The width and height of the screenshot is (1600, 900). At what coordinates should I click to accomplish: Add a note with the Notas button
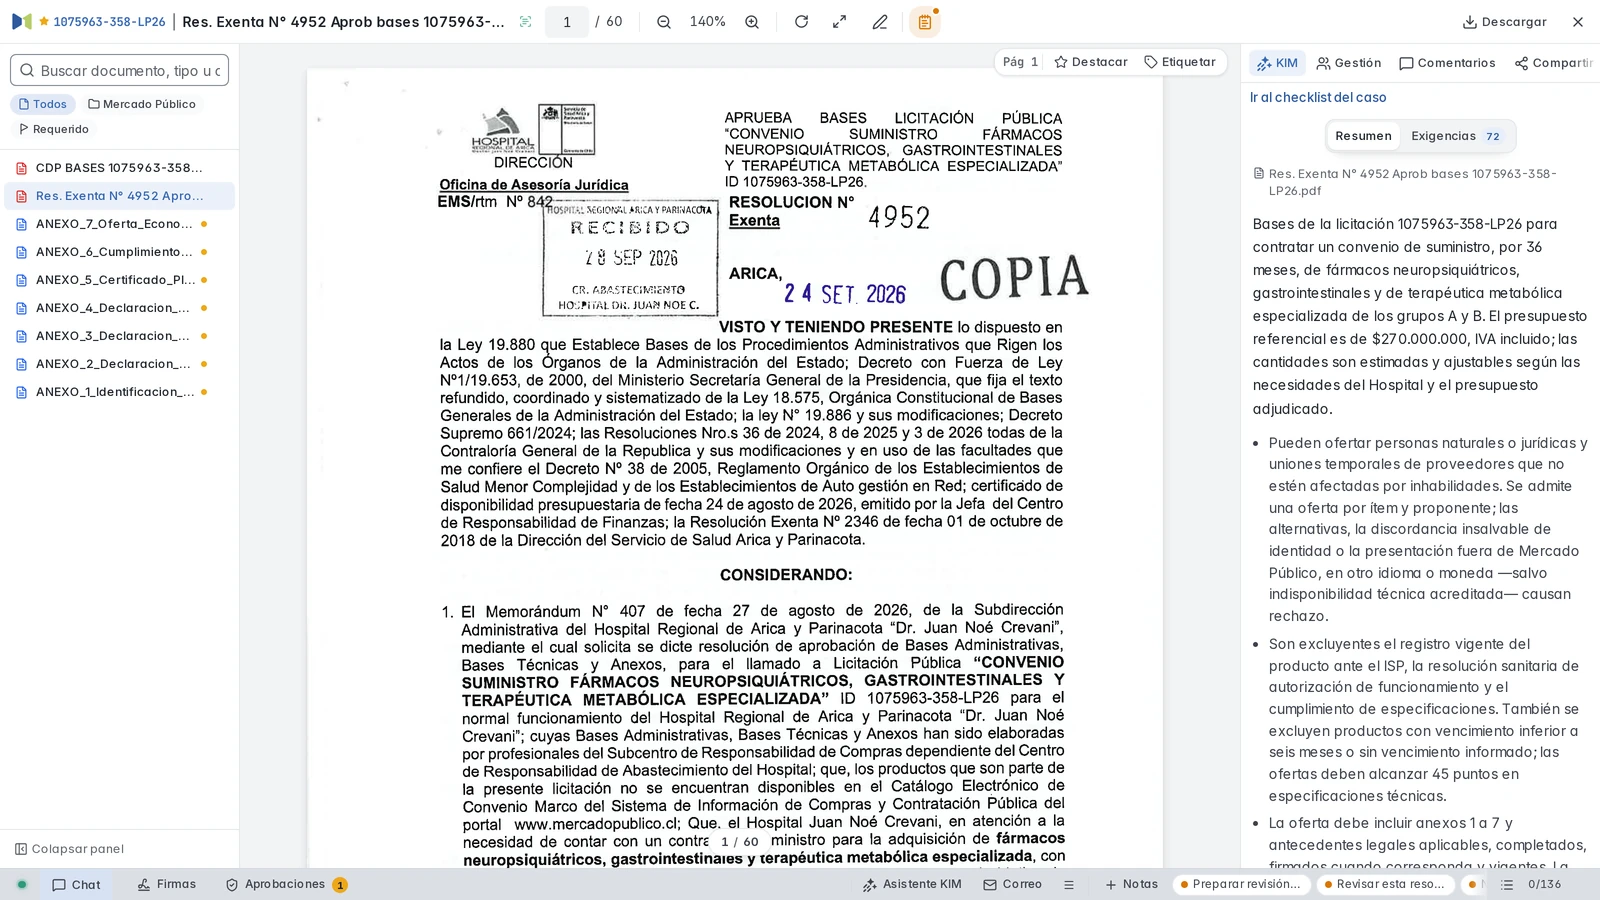click(x=1131, y=885)
